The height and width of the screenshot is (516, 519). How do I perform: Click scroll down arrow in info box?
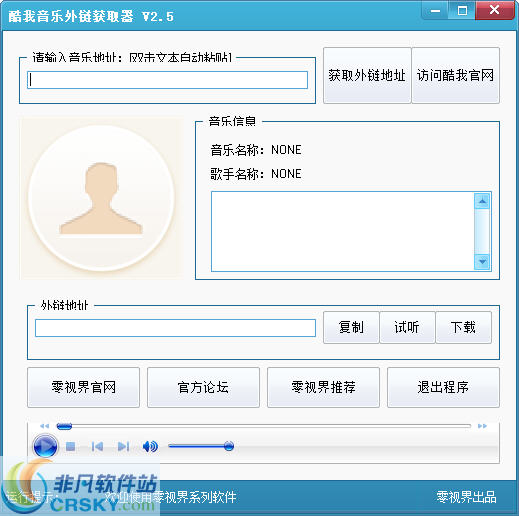coord(482,262)
